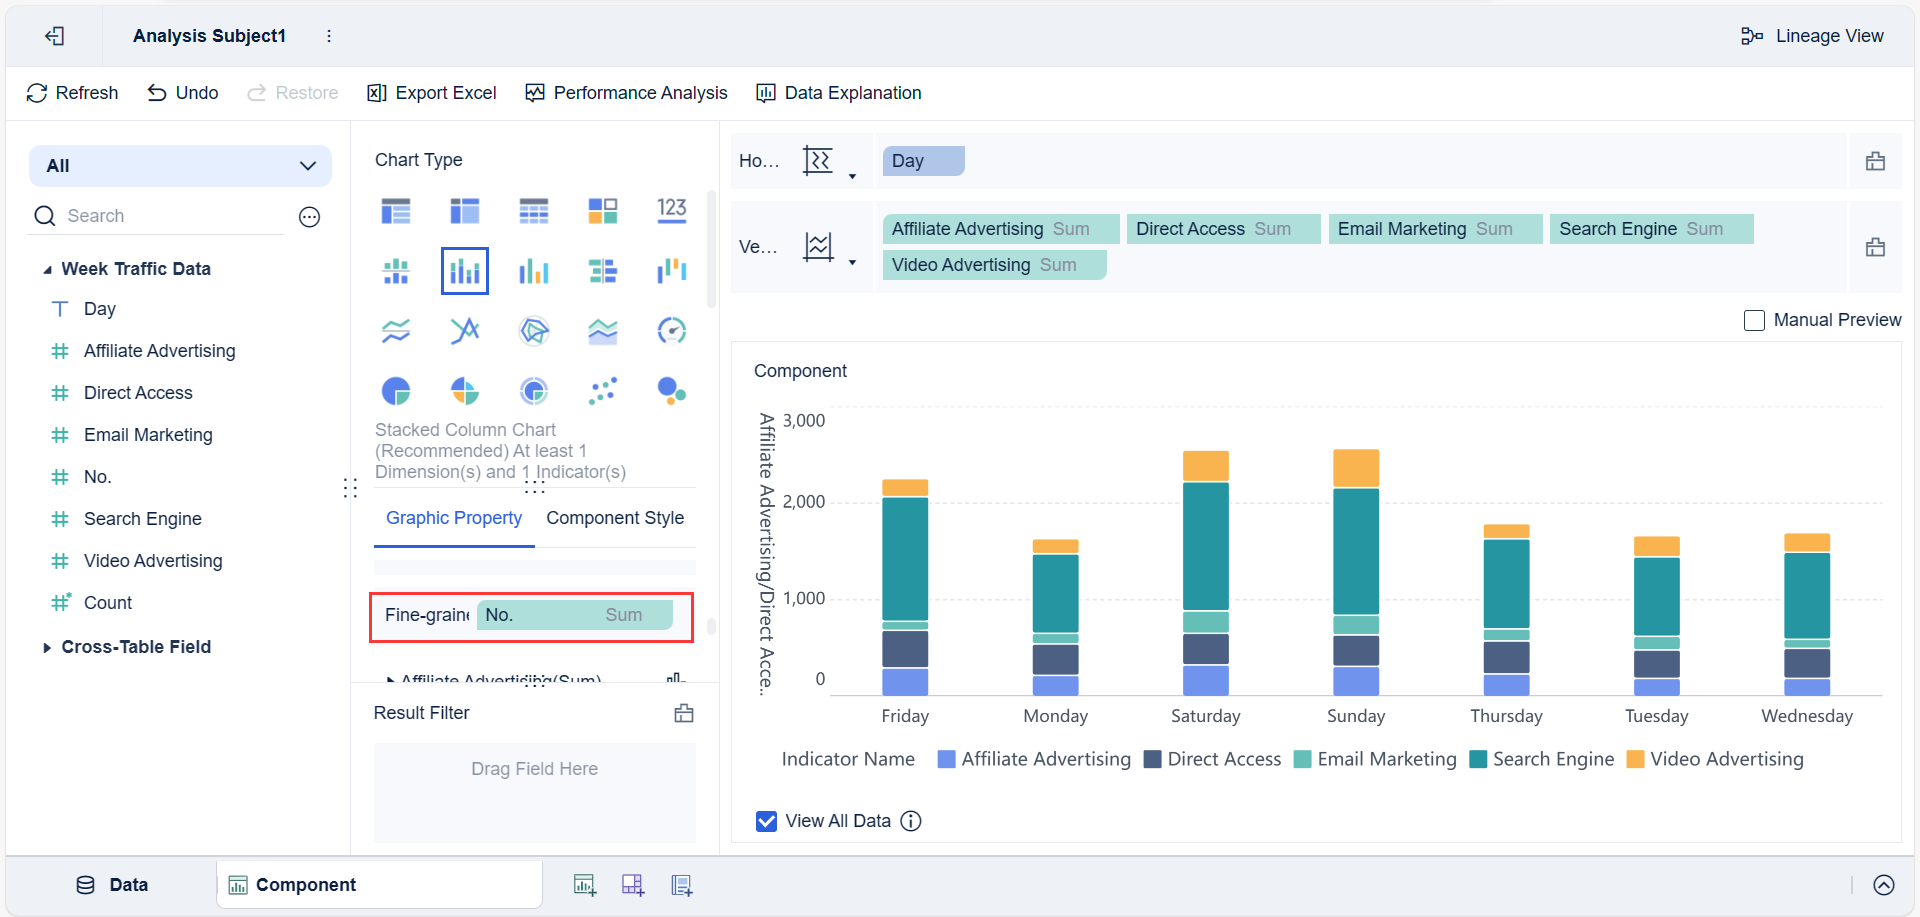
Task: Uncheck the View All Data checkbox
Action: coord(766,821)
